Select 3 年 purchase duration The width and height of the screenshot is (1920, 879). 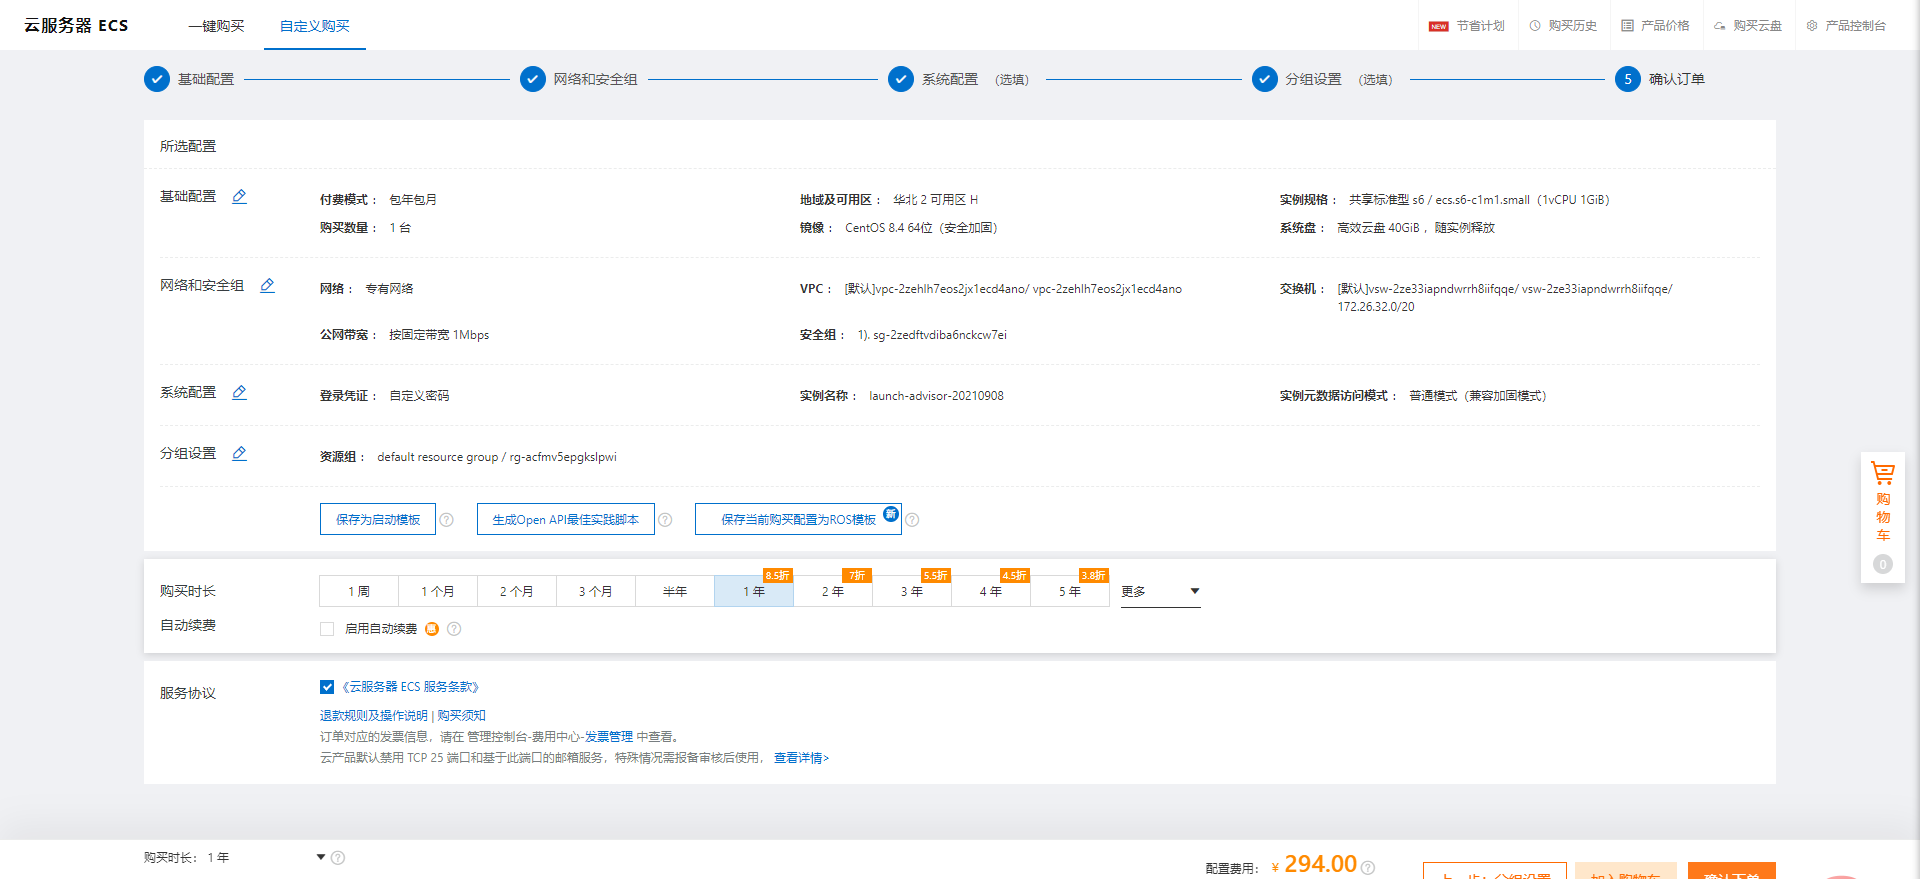pyautogui.click(x=912, y=591)
